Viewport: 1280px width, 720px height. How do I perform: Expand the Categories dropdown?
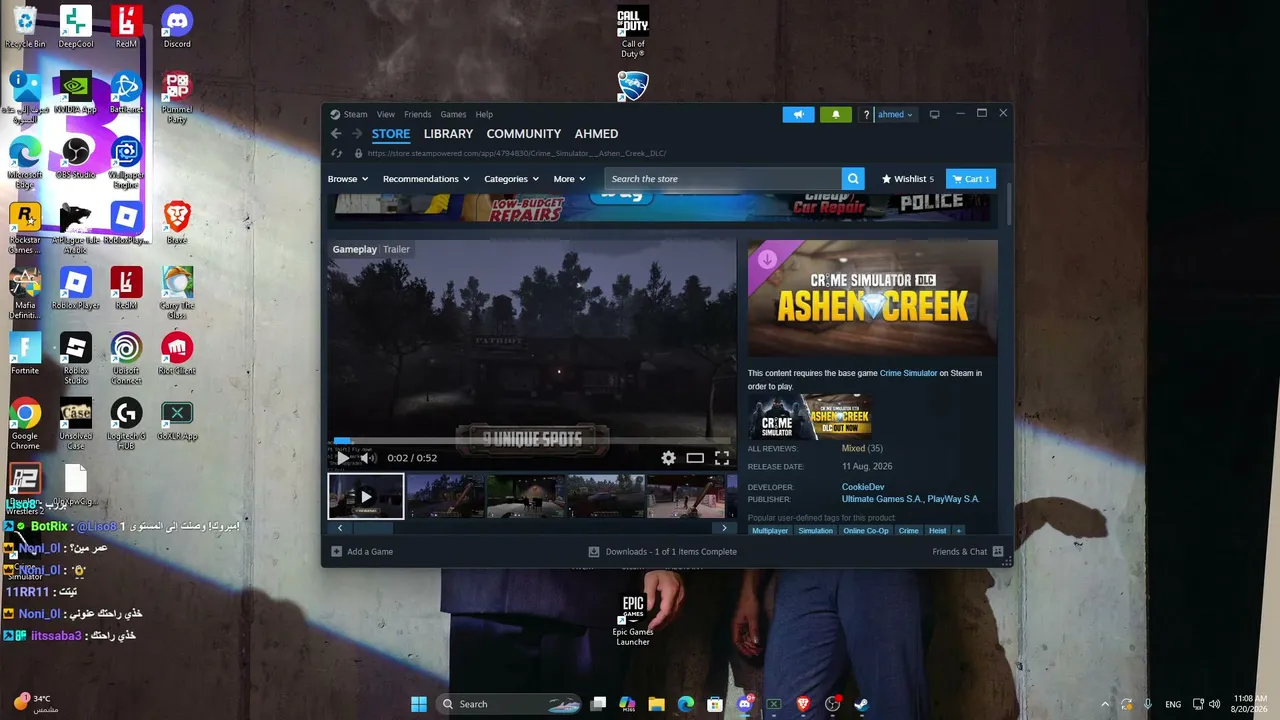pyautogui.click(x=512, y=179)
